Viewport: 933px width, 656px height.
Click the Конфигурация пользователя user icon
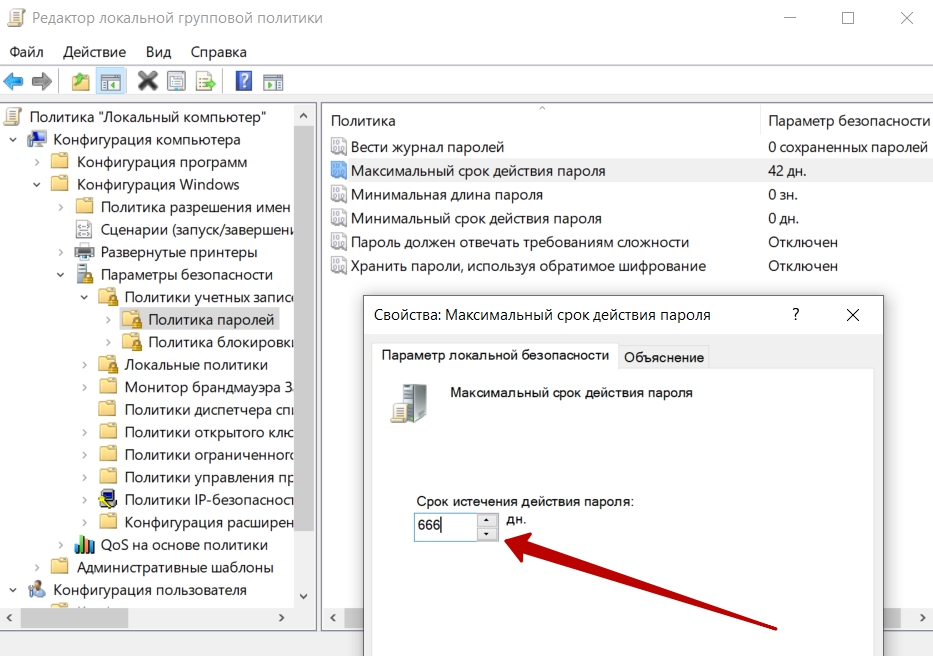click(x=37, y=589)
